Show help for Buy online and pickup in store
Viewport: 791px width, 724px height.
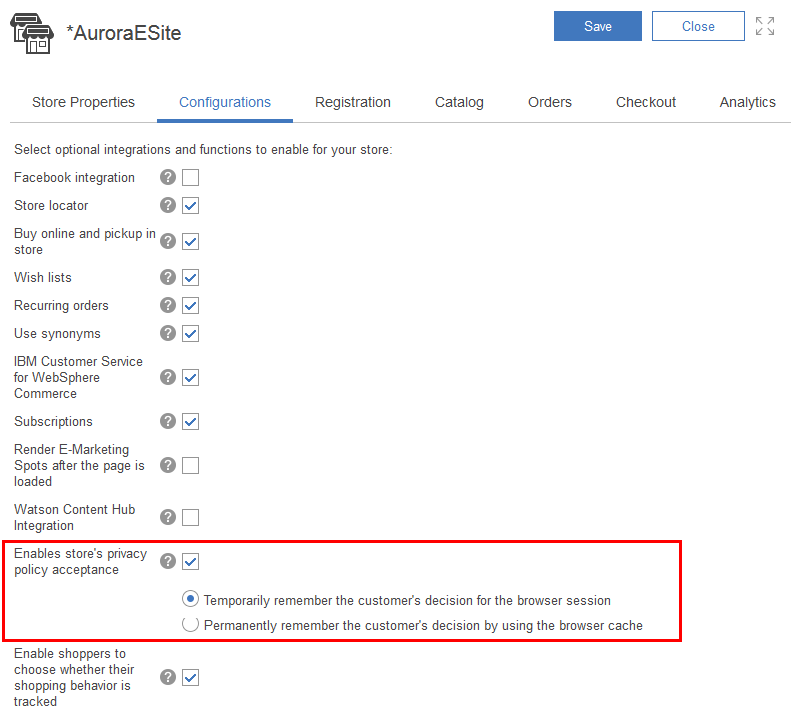click(168, 241)
